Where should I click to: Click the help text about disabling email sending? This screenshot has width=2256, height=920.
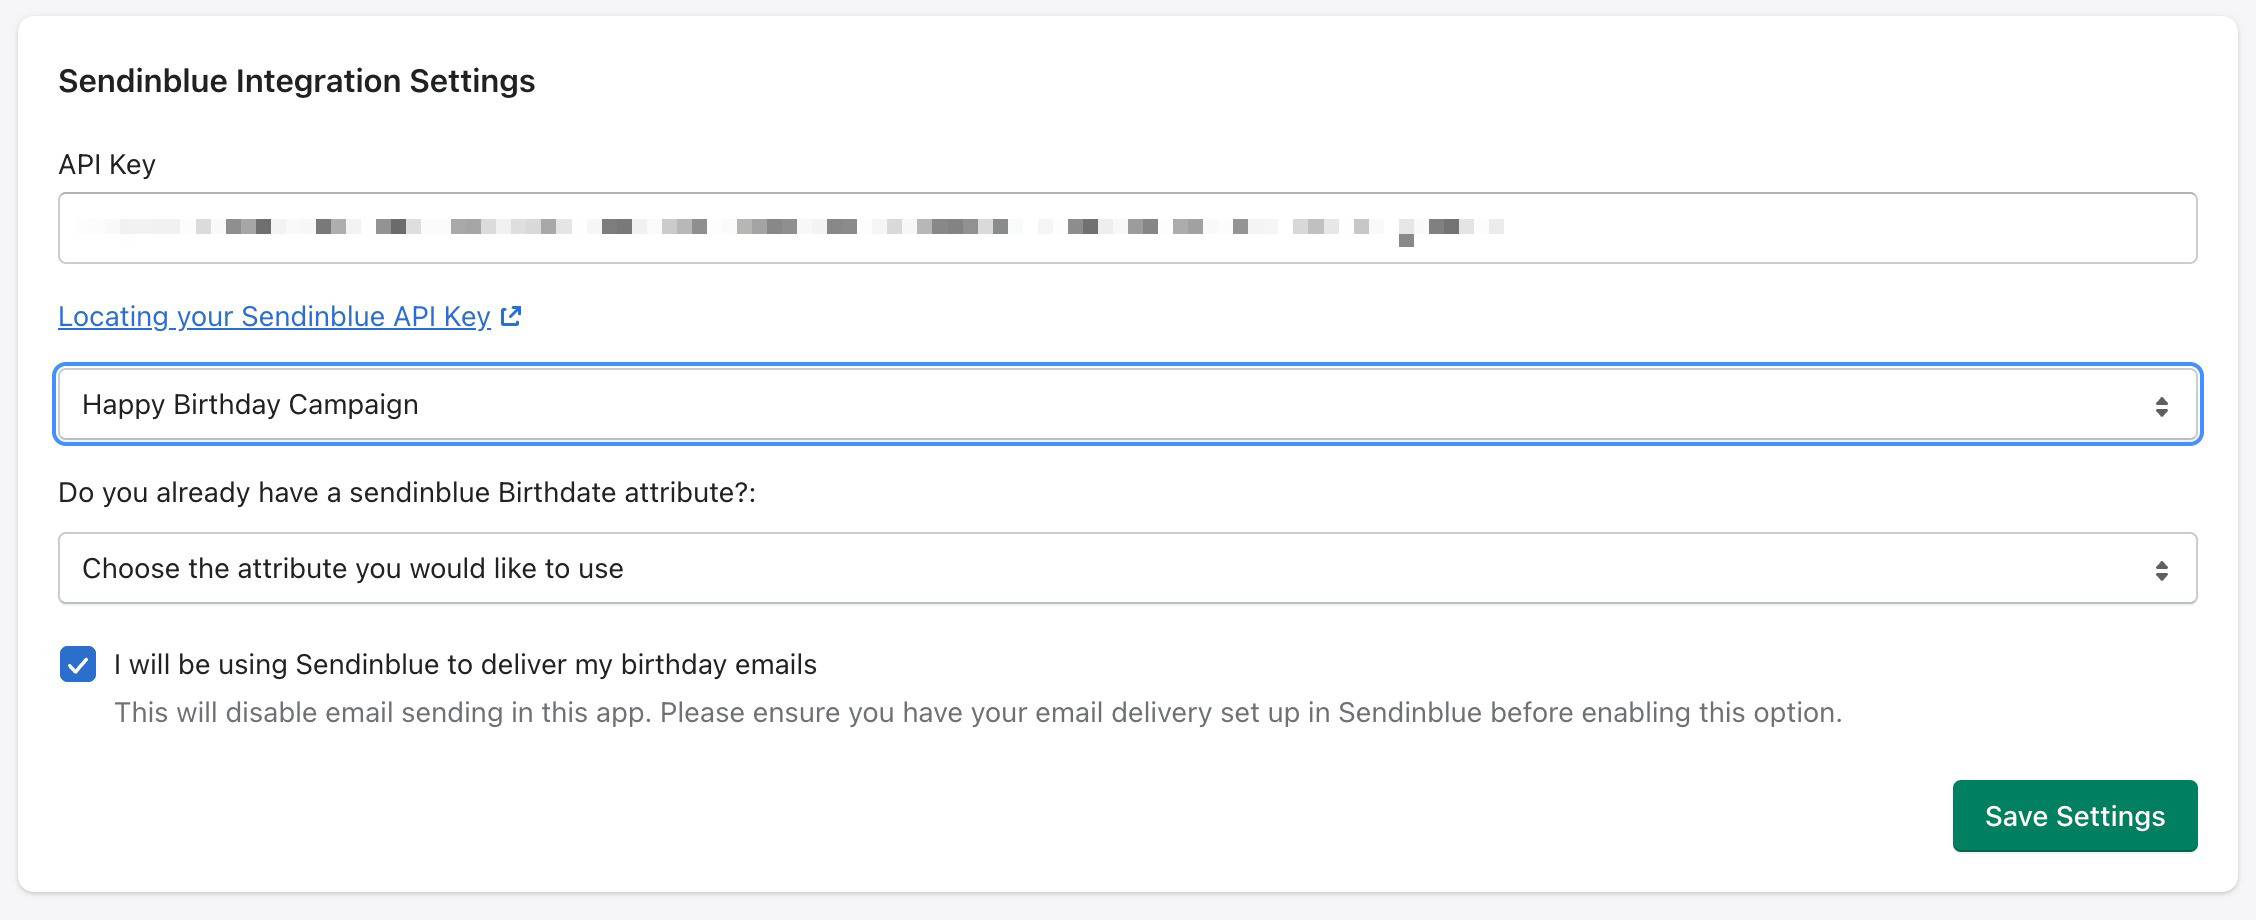[977, 713]
